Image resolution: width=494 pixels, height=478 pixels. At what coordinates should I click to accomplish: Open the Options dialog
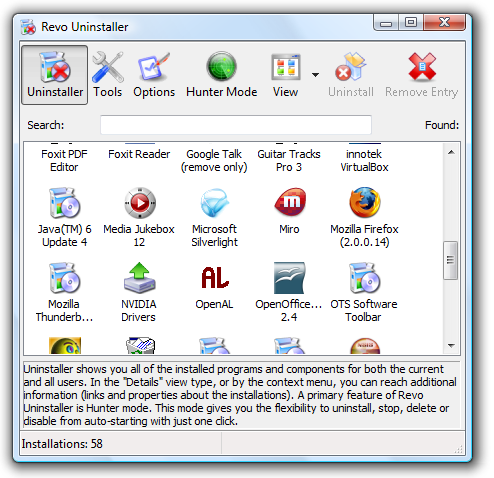[154, 75]
